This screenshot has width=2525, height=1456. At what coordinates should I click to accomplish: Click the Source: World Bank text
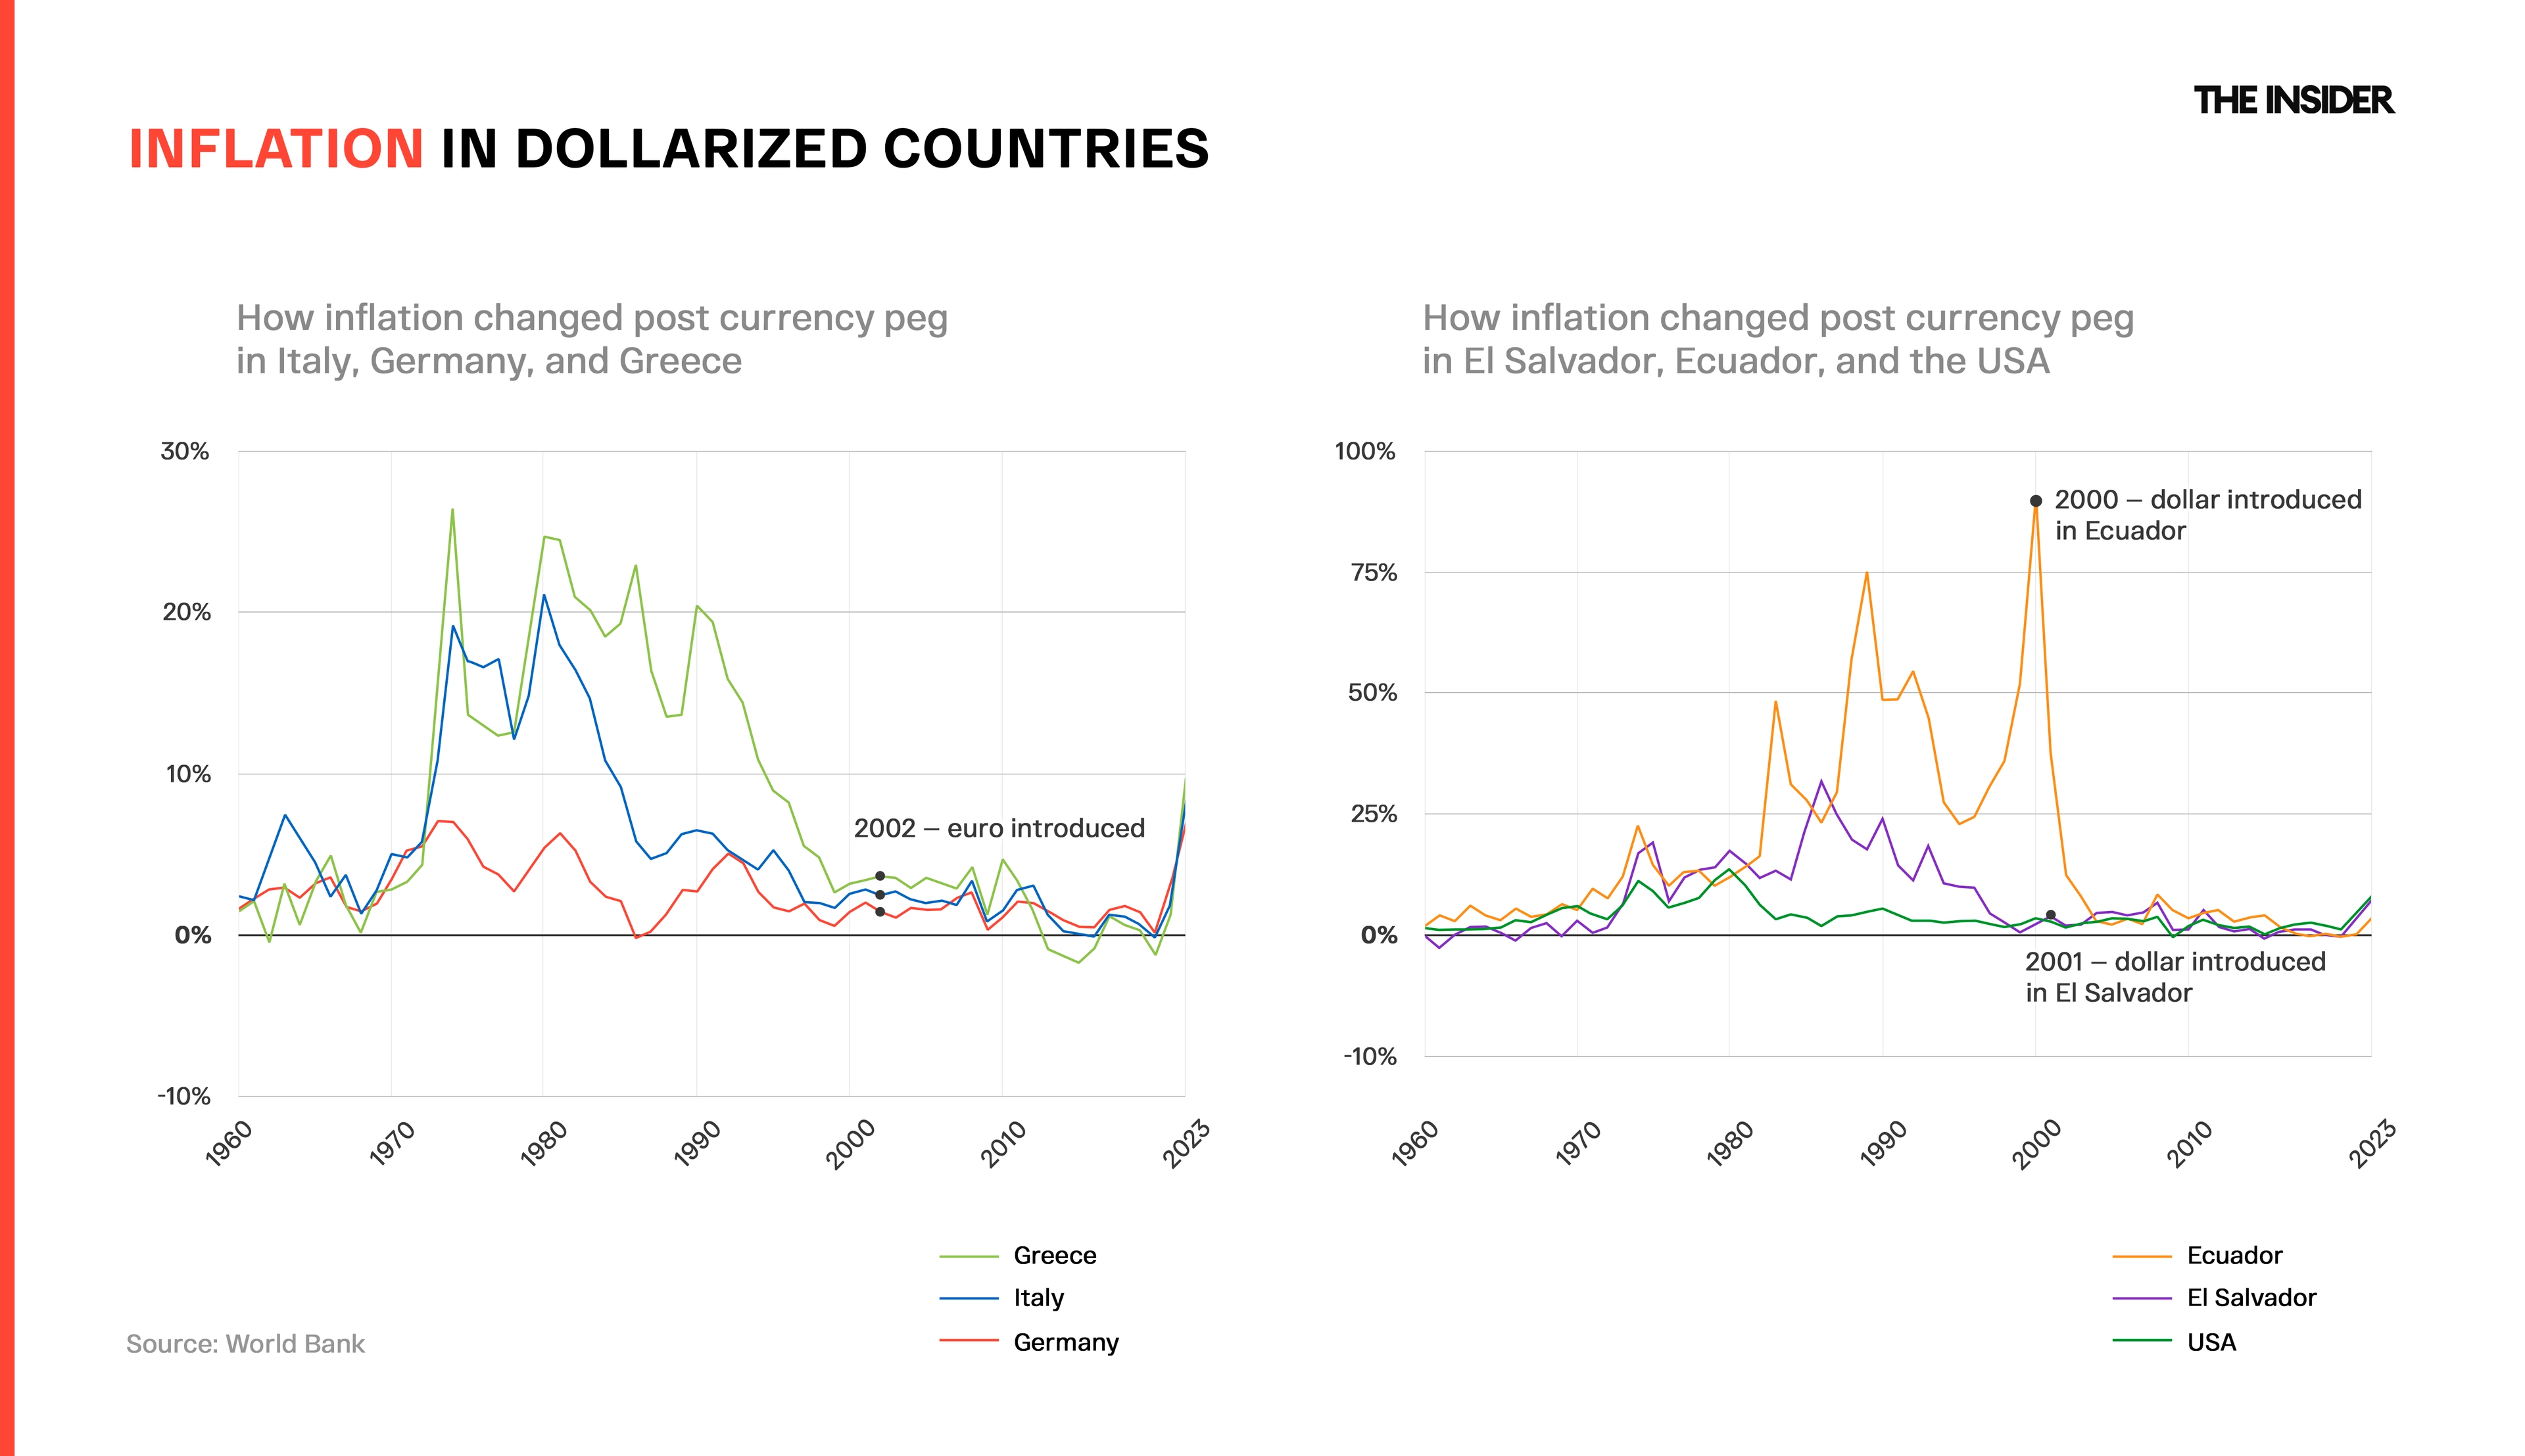245,1343
